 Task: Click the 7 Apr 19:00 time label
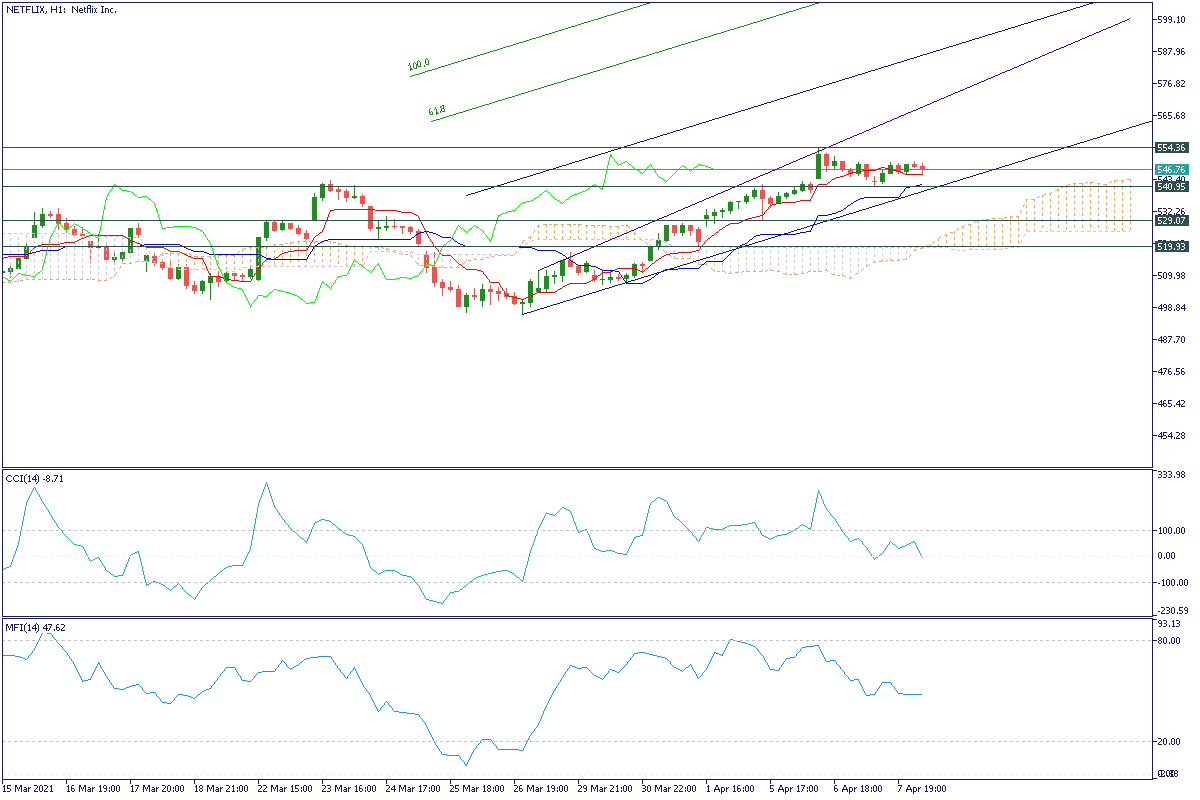coord(922,788)
